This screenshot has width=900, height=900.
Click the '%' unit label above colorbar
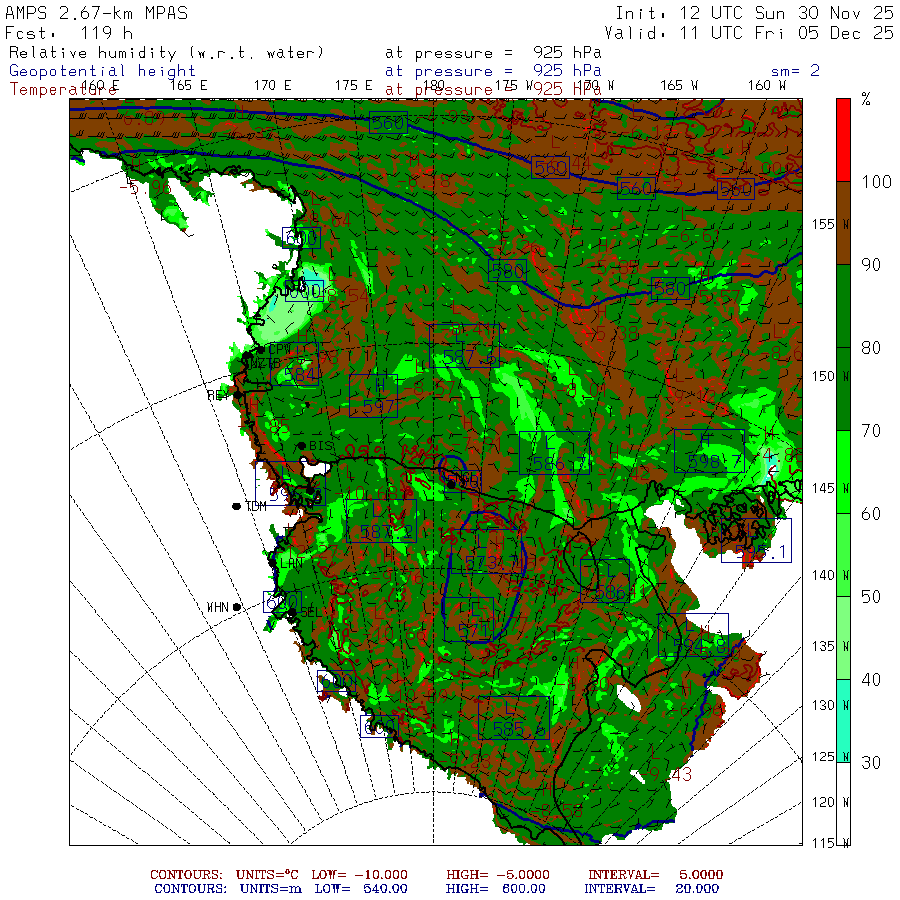click(866, 100)
